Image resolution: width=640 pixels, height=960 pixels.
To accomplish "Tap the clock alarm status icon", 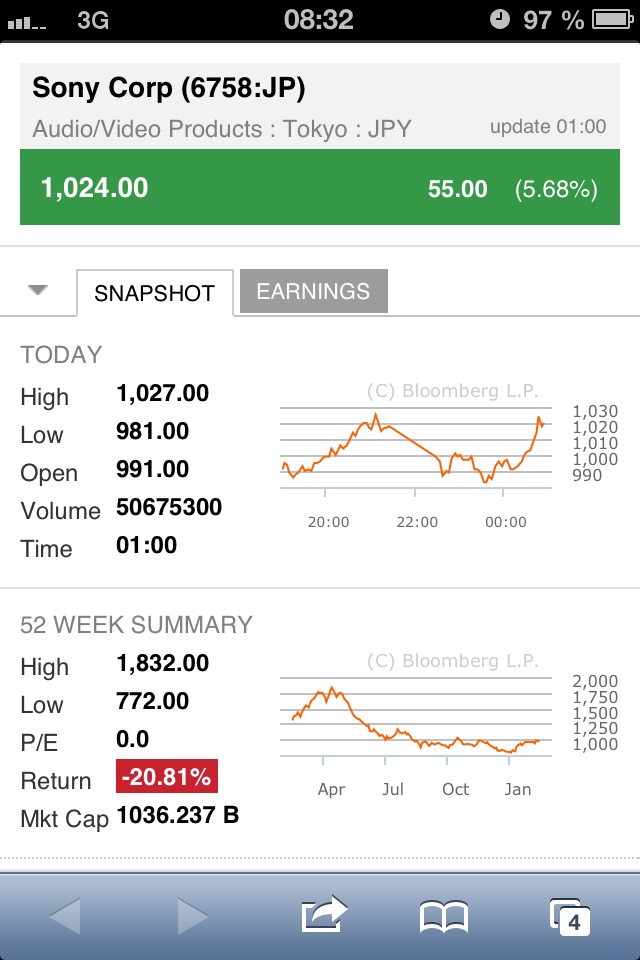I will (502, 19).
